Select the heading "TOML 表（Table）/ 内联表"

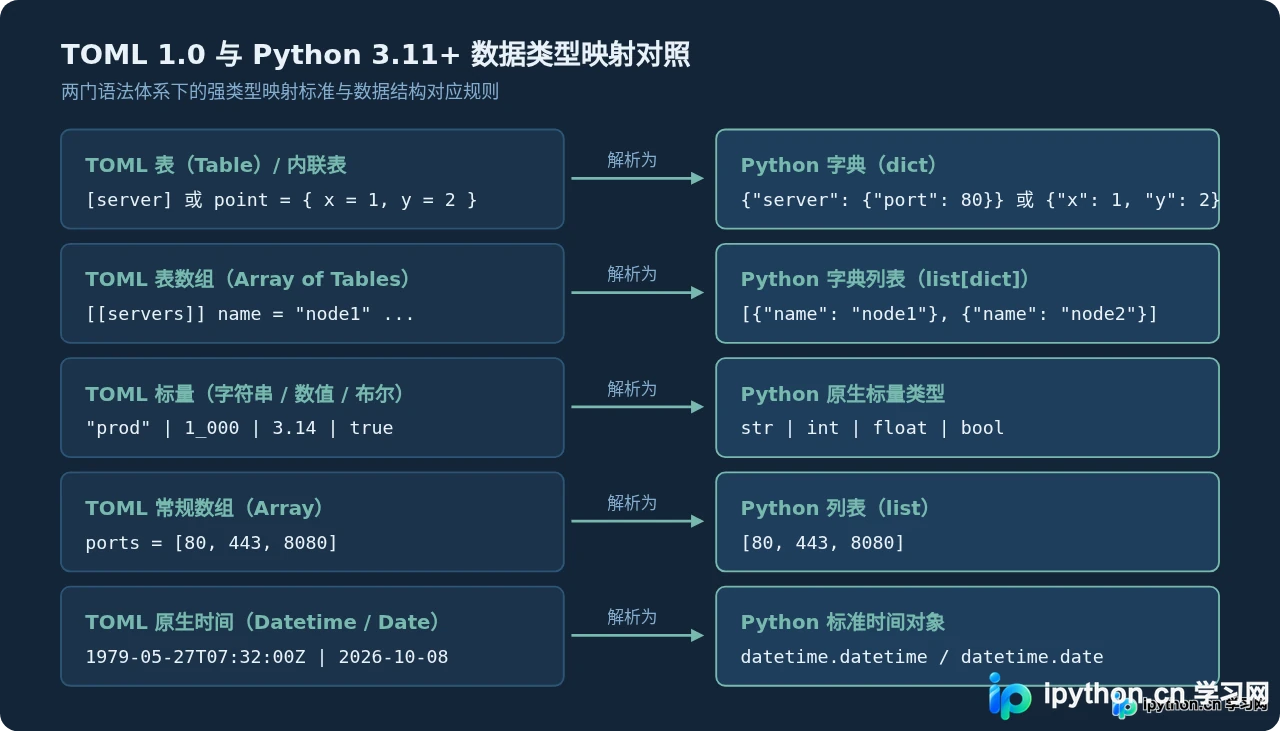tap(216, 165)
